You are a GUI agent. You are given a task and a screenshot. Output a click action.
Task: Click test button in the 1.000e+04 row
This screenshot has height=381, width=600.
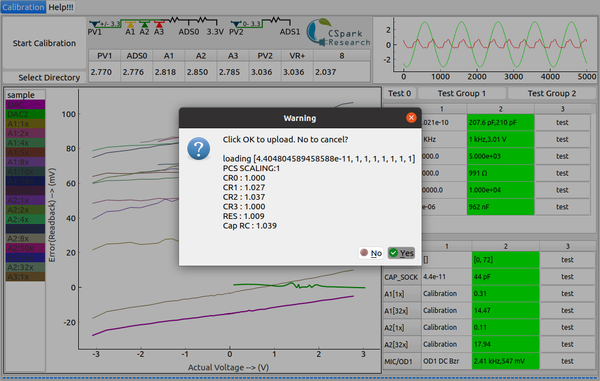point(562,190)
